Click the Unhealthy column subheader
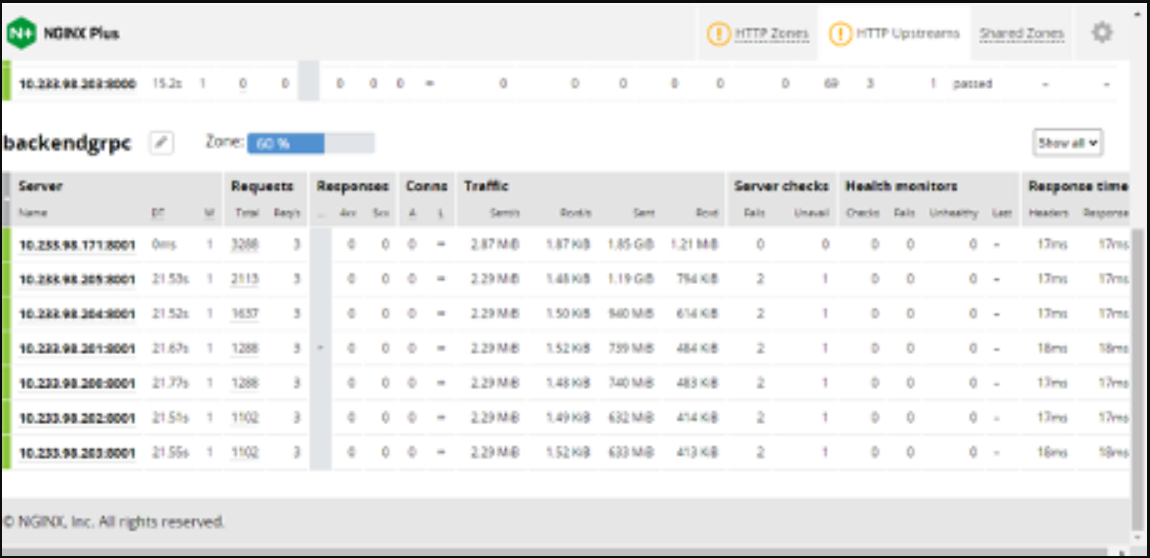Viewport: 1150px width, 558px height. coord(953,213)
